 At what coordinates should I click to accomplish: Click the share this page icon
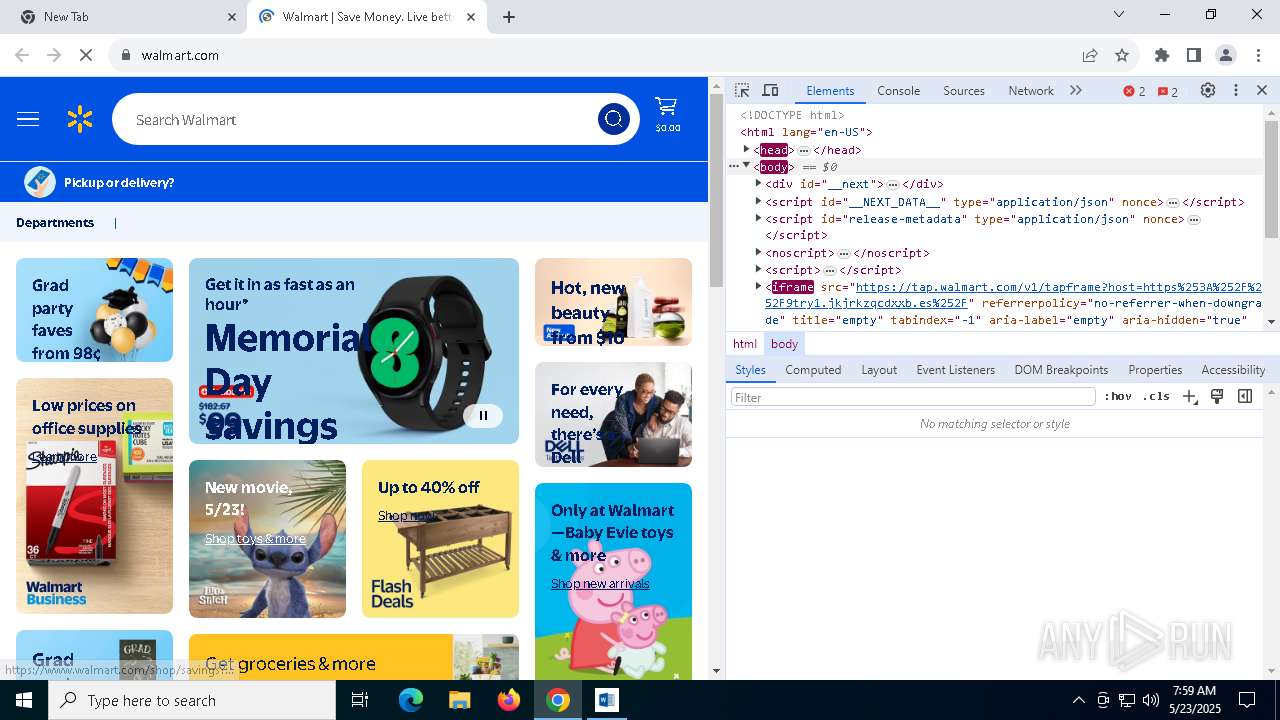tap(1090, 55)
